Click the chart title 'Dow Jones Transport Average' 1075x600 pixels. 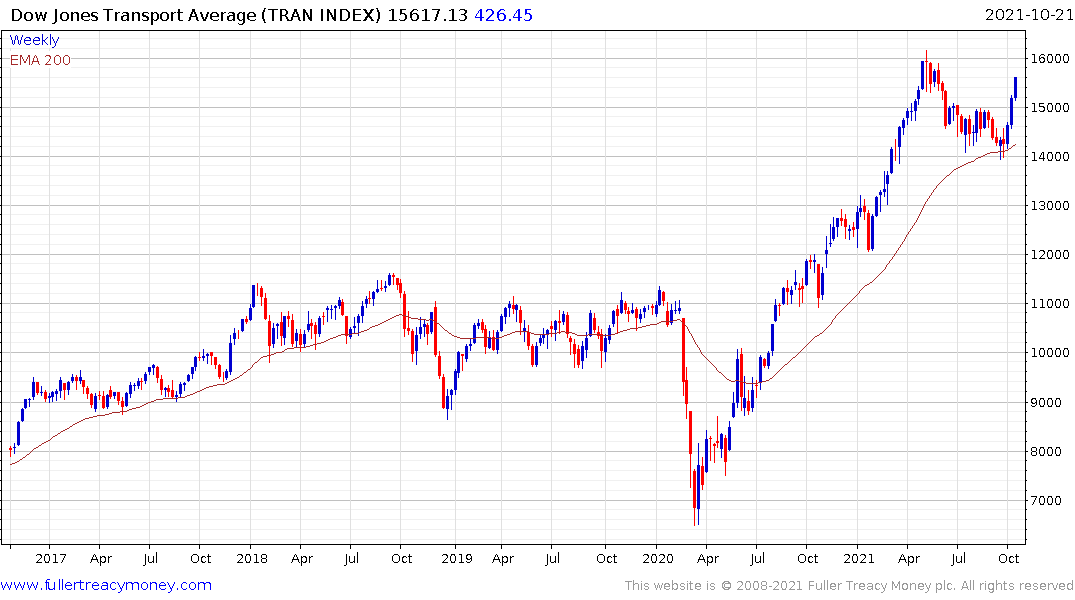click(x=134, y=15)
